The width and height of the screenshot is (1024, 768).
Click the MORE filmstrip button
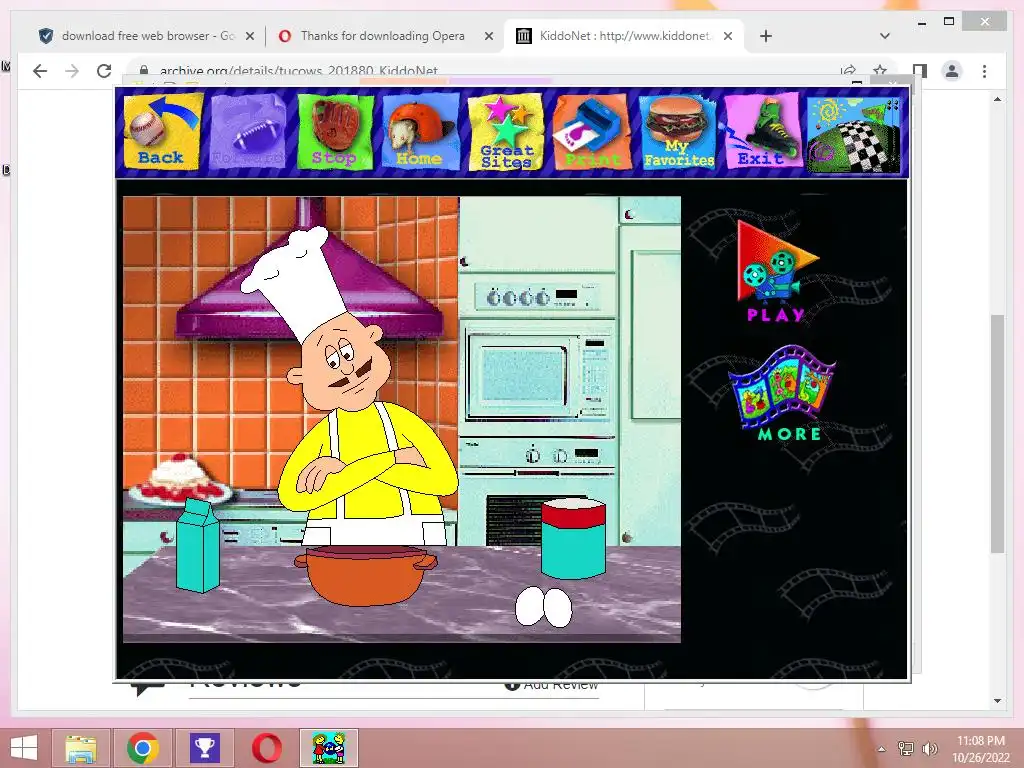[782, 394]
